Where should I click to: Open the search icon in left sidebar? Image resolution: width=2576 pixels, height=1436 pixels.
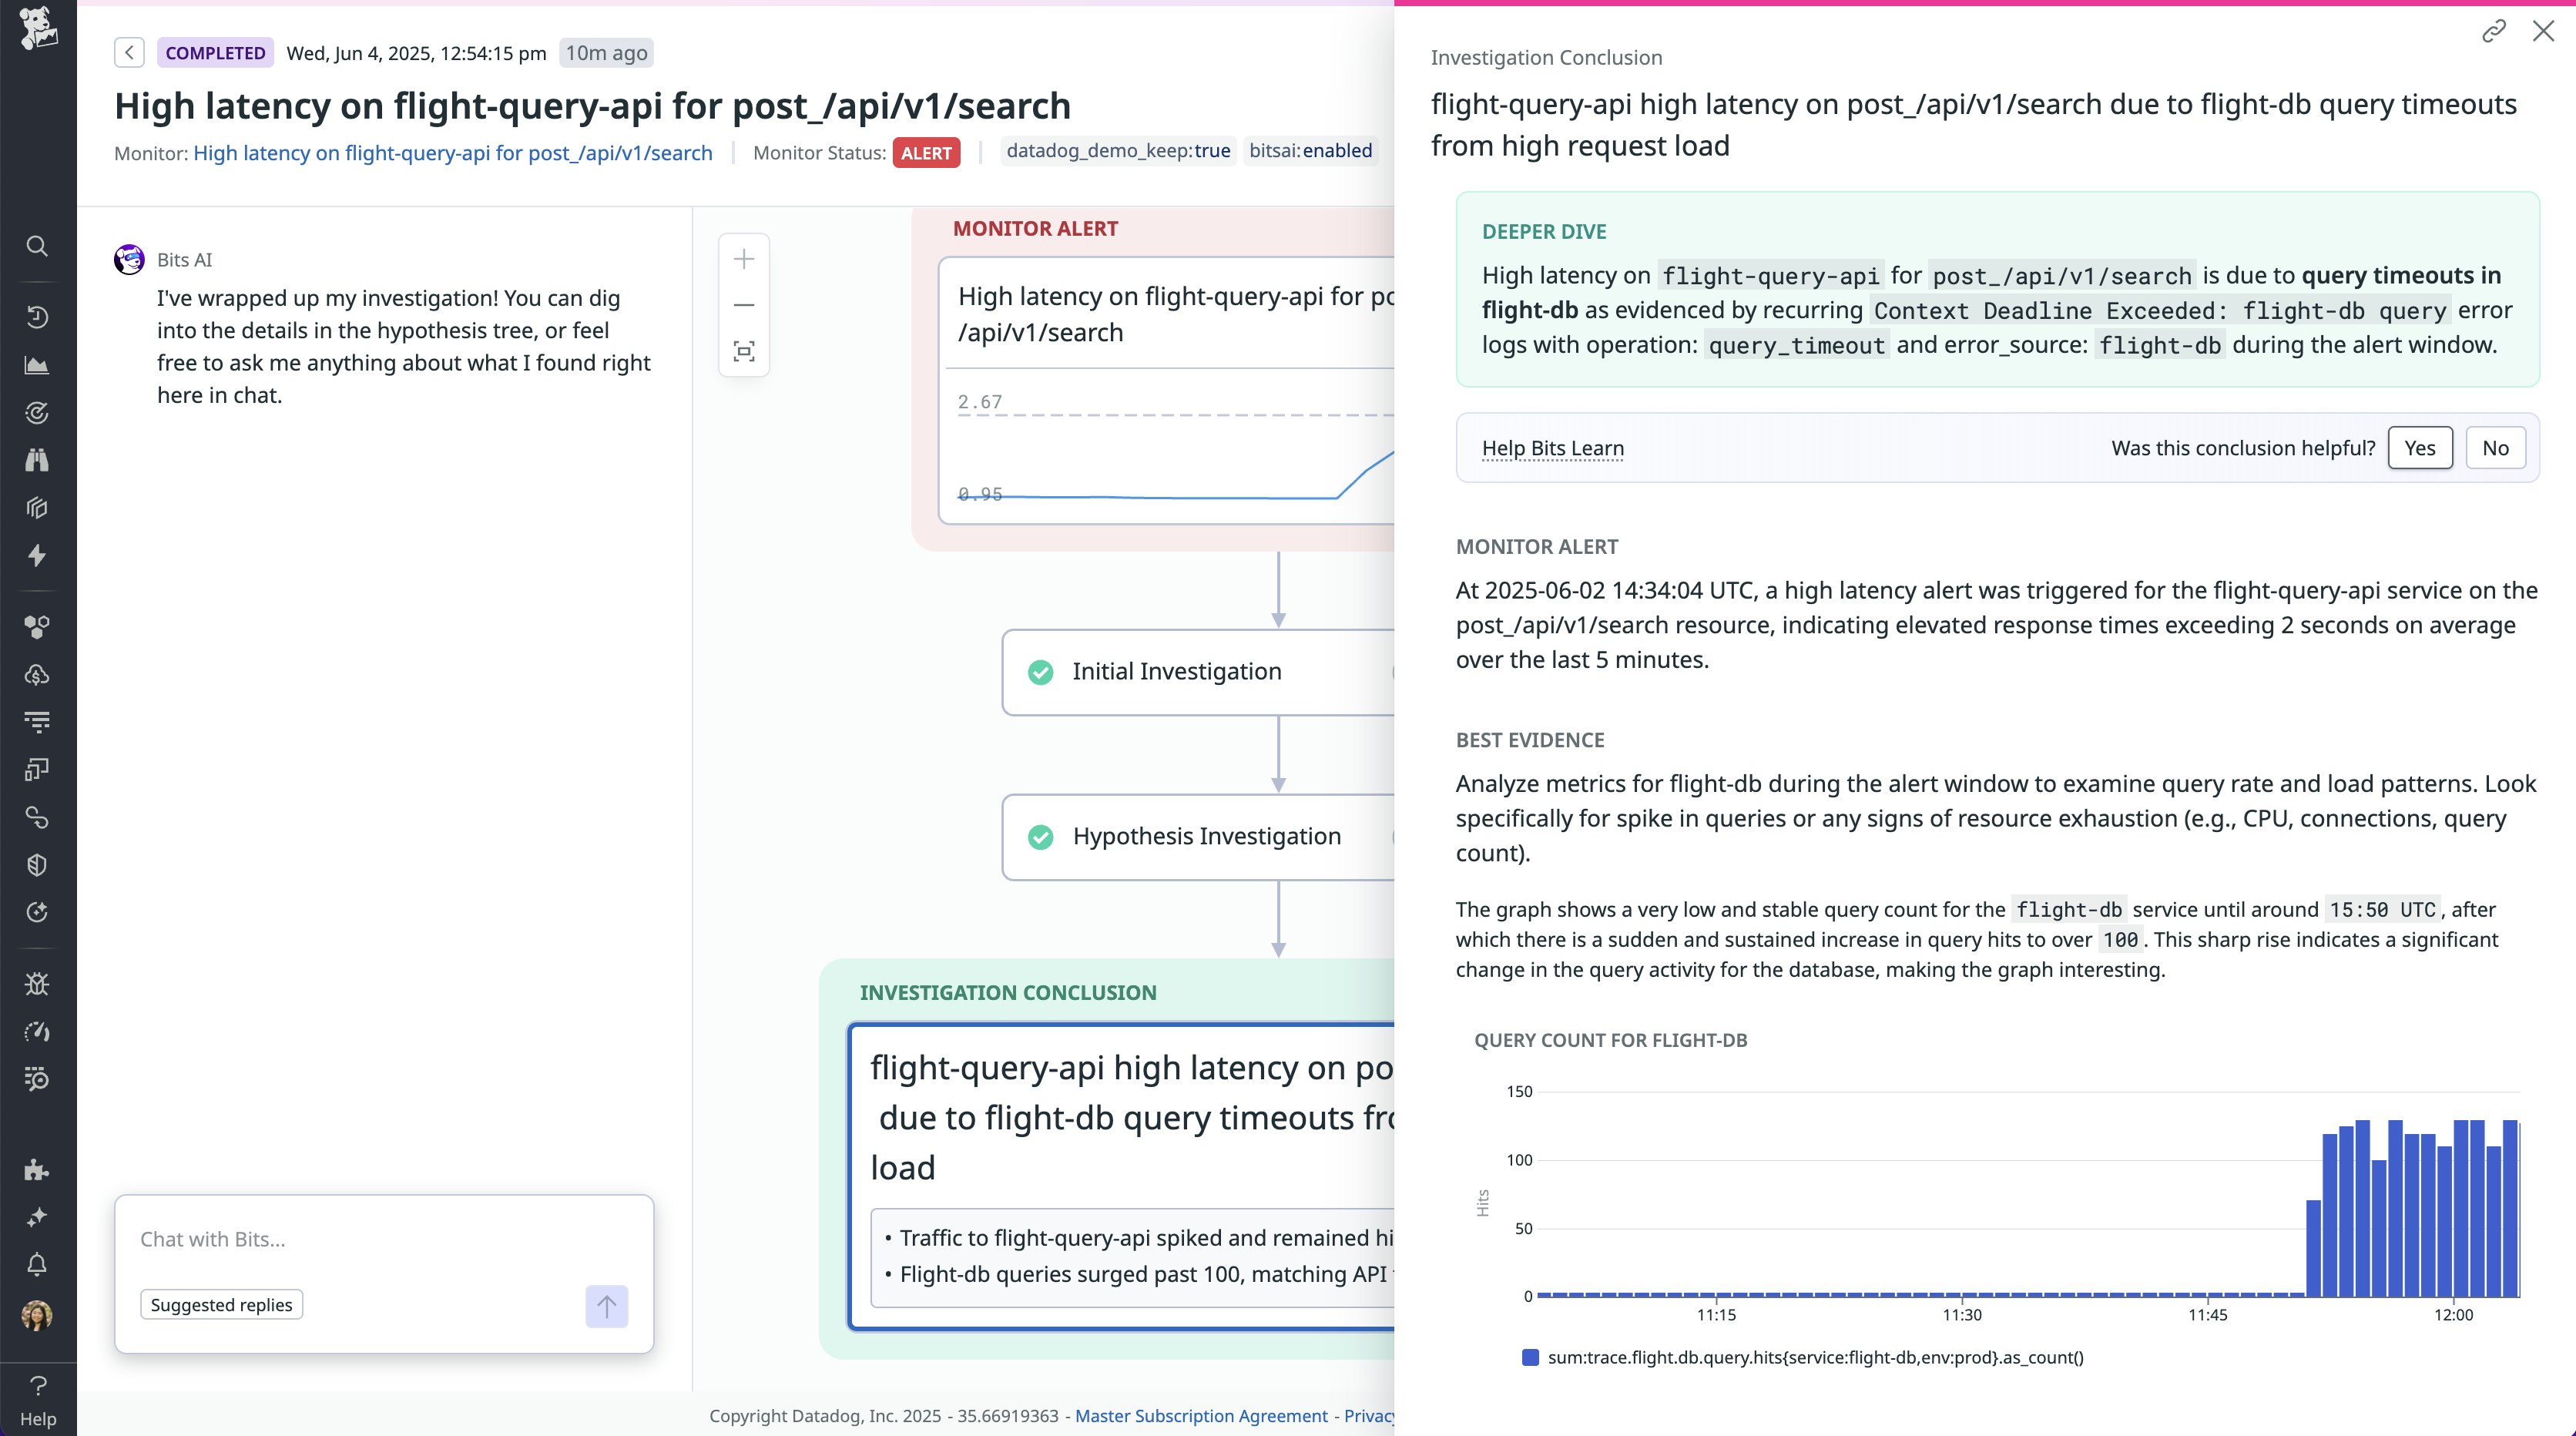pos(37,246)
